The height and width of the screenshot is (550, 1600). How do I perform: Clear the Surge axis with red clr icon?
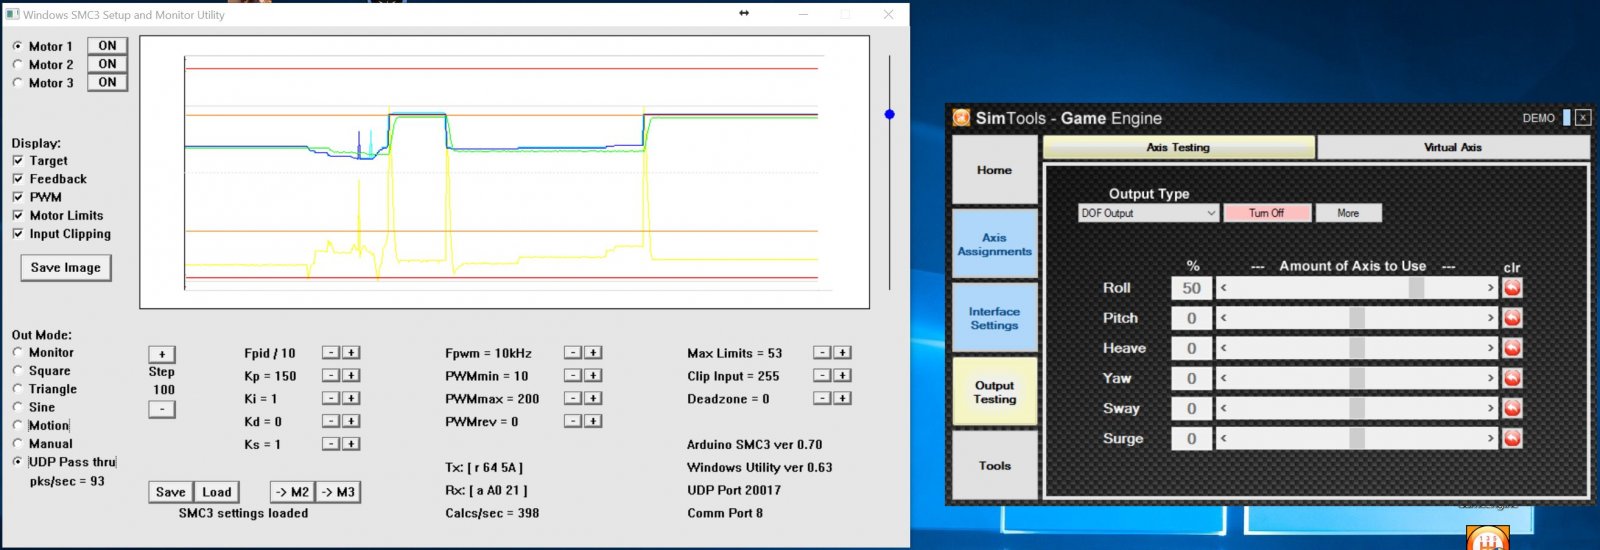click(x=1512, y=438)
